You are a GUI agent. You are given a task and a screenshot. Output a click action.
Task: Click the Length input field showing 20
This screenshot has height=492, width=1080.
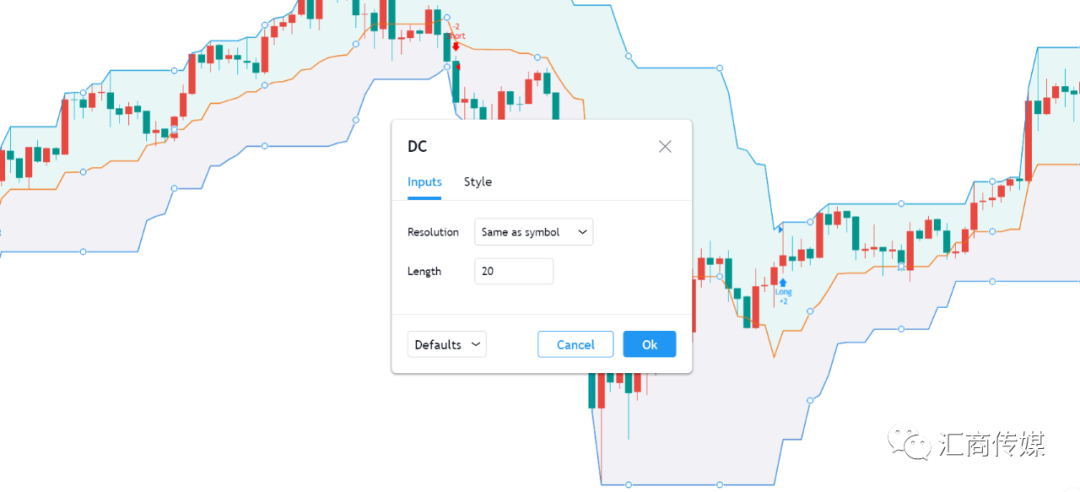pyautogui.click(x=514, y=271)
